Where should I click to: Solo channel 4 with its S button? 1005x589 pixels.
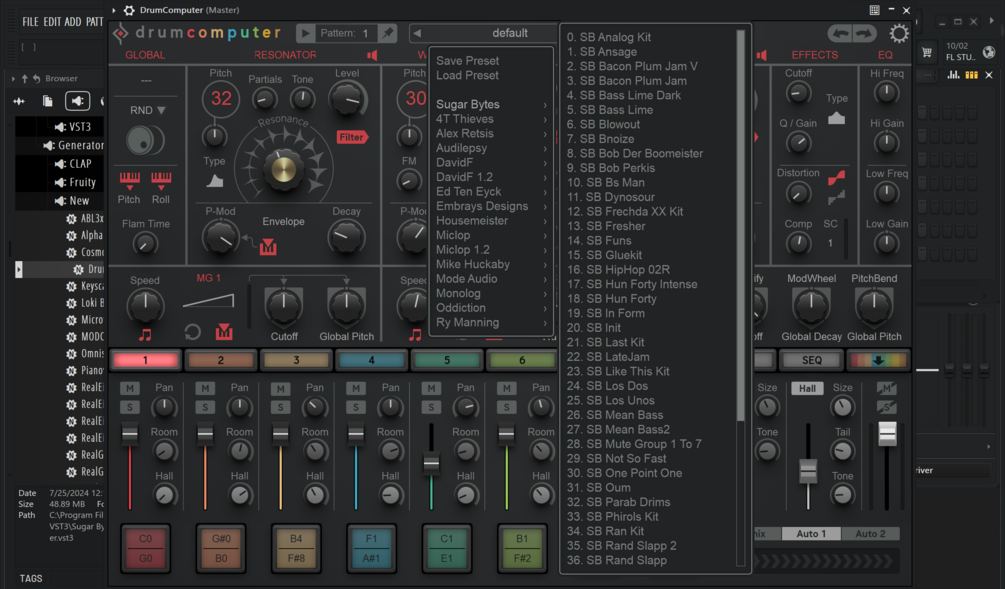coord(356,407)
